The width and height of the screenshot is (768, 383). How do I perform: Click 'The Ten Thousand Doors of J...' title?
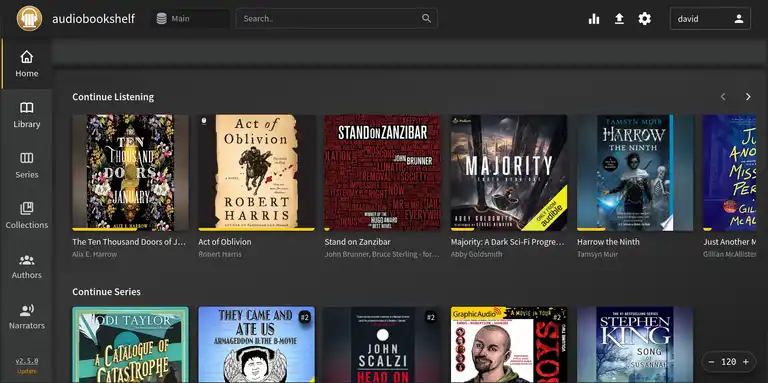[129, 242]
